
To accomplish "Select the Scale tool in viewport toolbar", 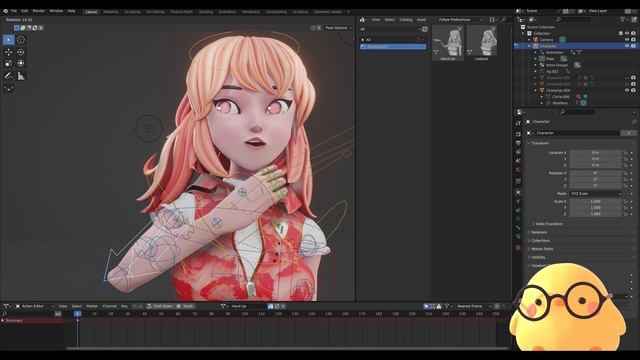I will pyautogui.click(x=9, y=63).
